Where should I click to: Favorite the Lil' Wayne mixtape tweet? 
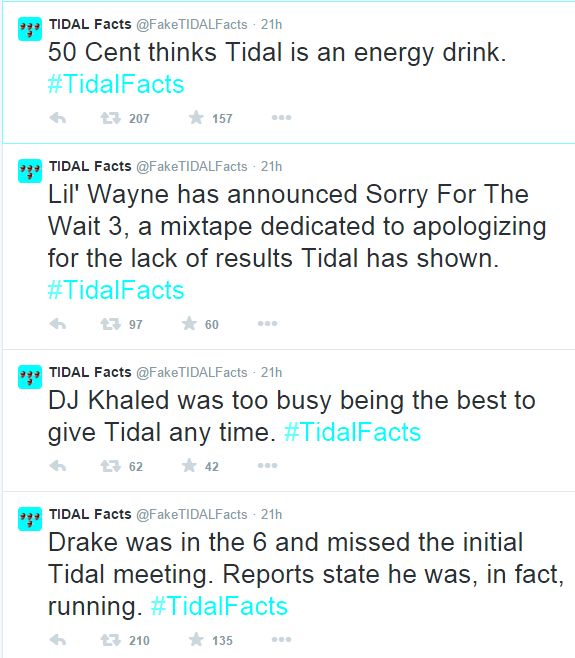189,324
